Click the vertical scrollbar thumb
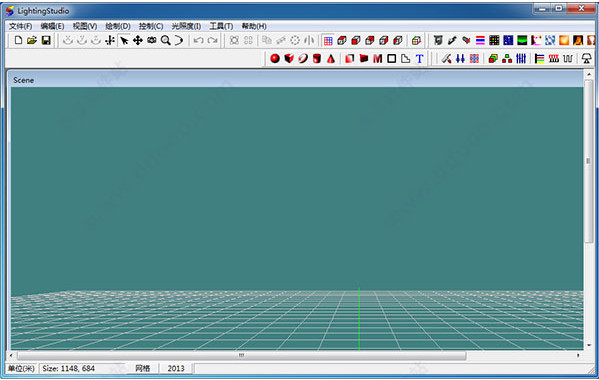599x380 pixels. pos(589,161)
